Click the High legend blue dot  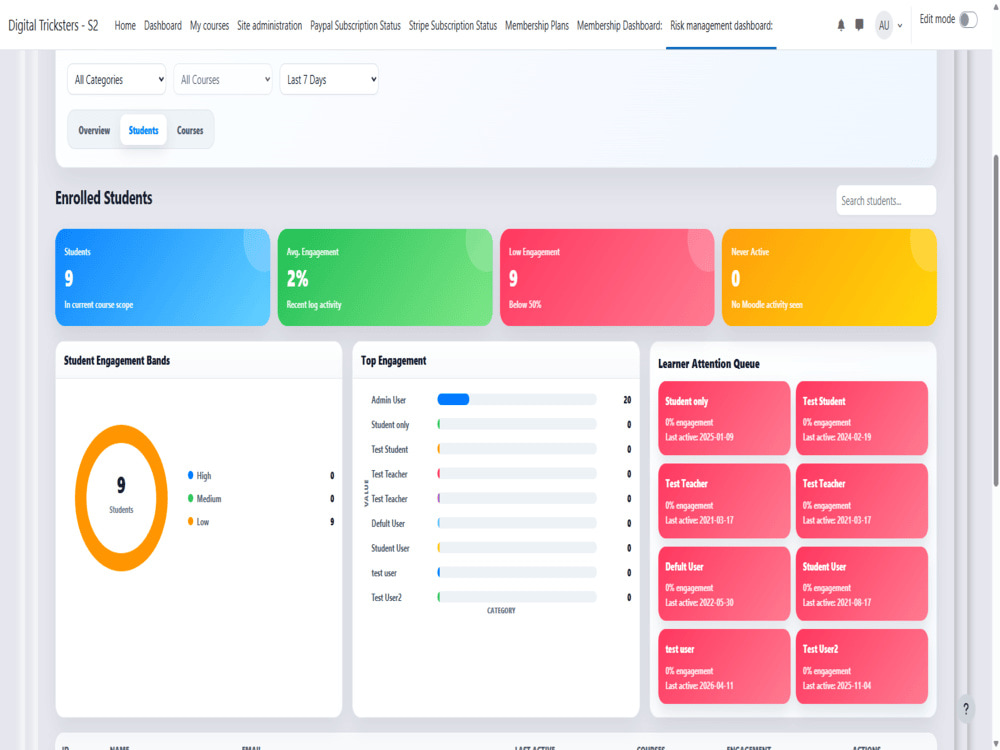point(191,475)
